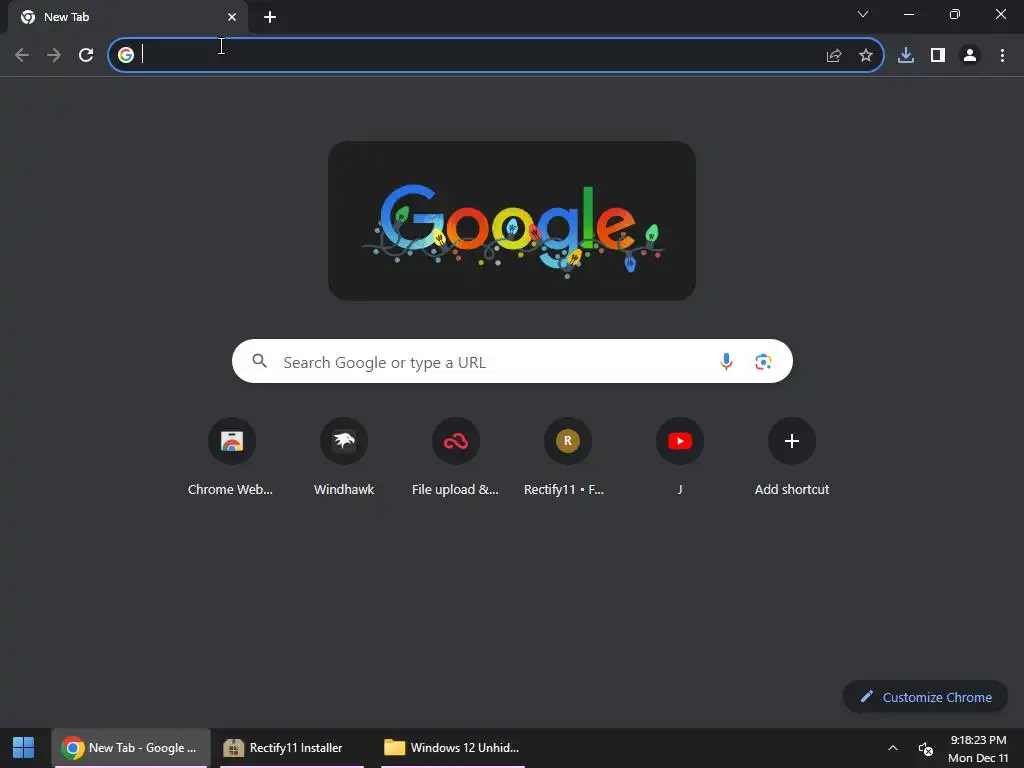Open the Chrome downloads icon
Viewport: 1024px width, 768px height.
(x=906, y=56)
